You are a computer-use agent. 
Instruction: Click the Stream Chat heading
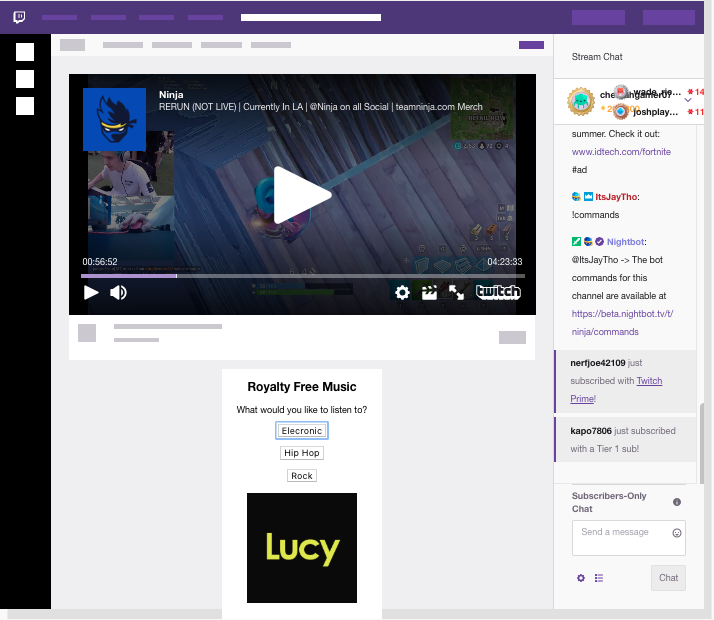click(597, 57)
